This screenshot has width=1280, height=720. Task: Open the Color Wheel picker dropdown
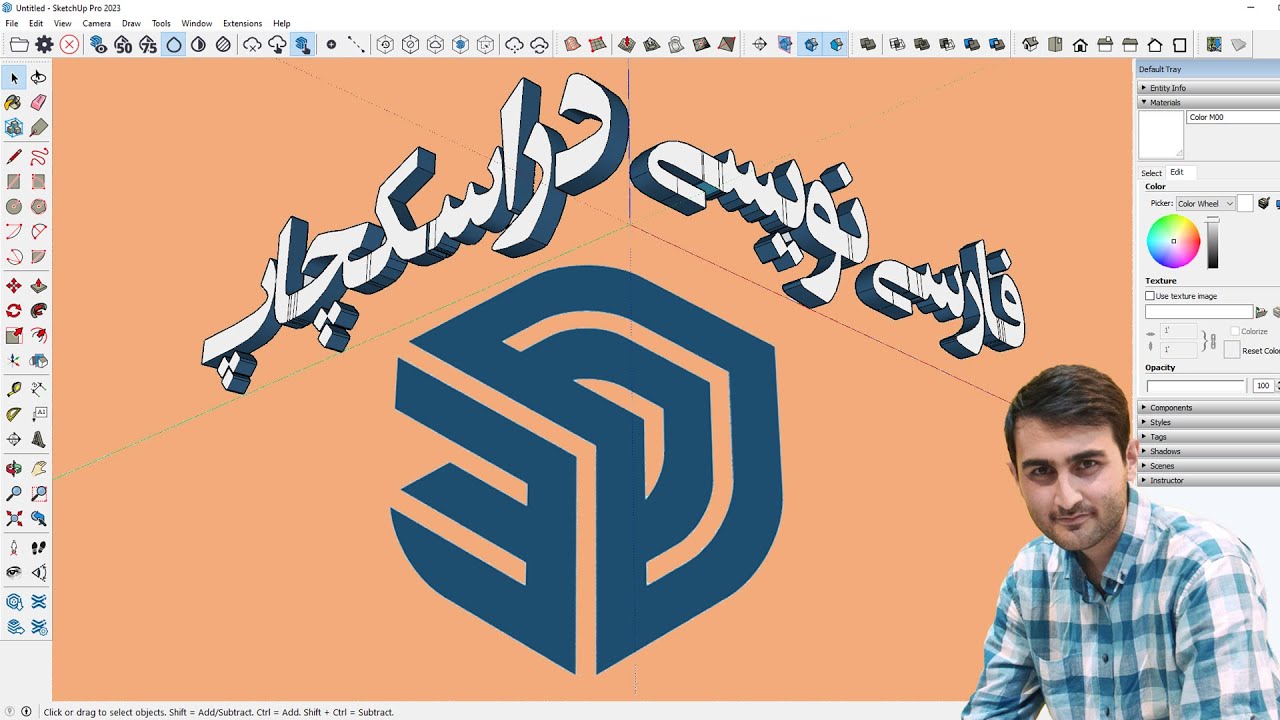[x=1205, y=203]
